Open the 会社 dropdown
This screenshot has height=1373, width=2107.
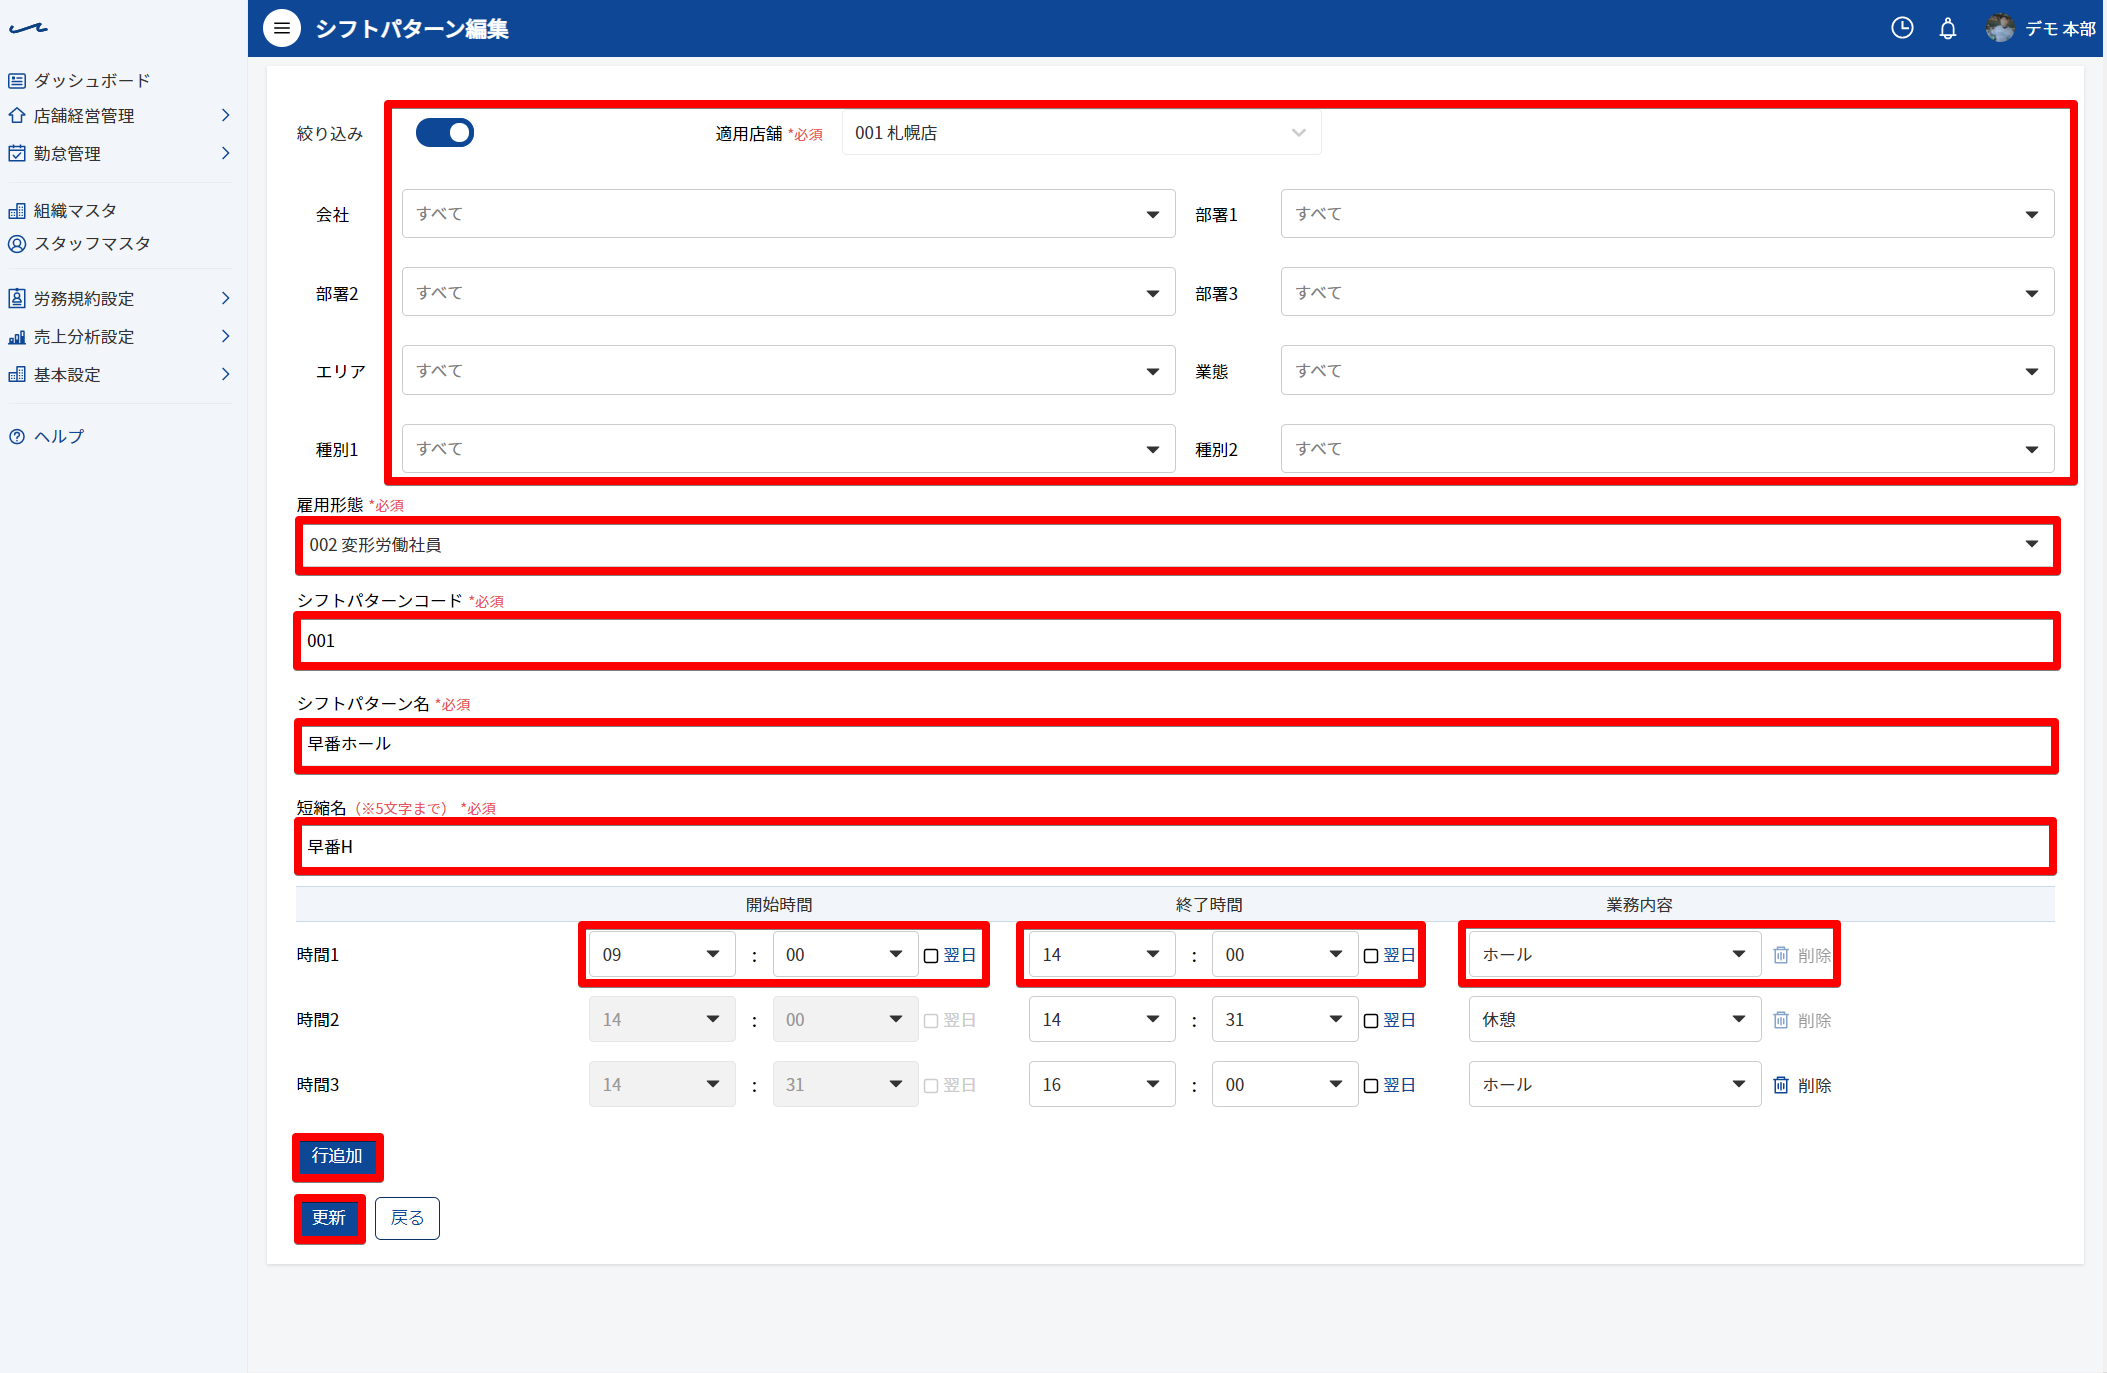point(788,214)
